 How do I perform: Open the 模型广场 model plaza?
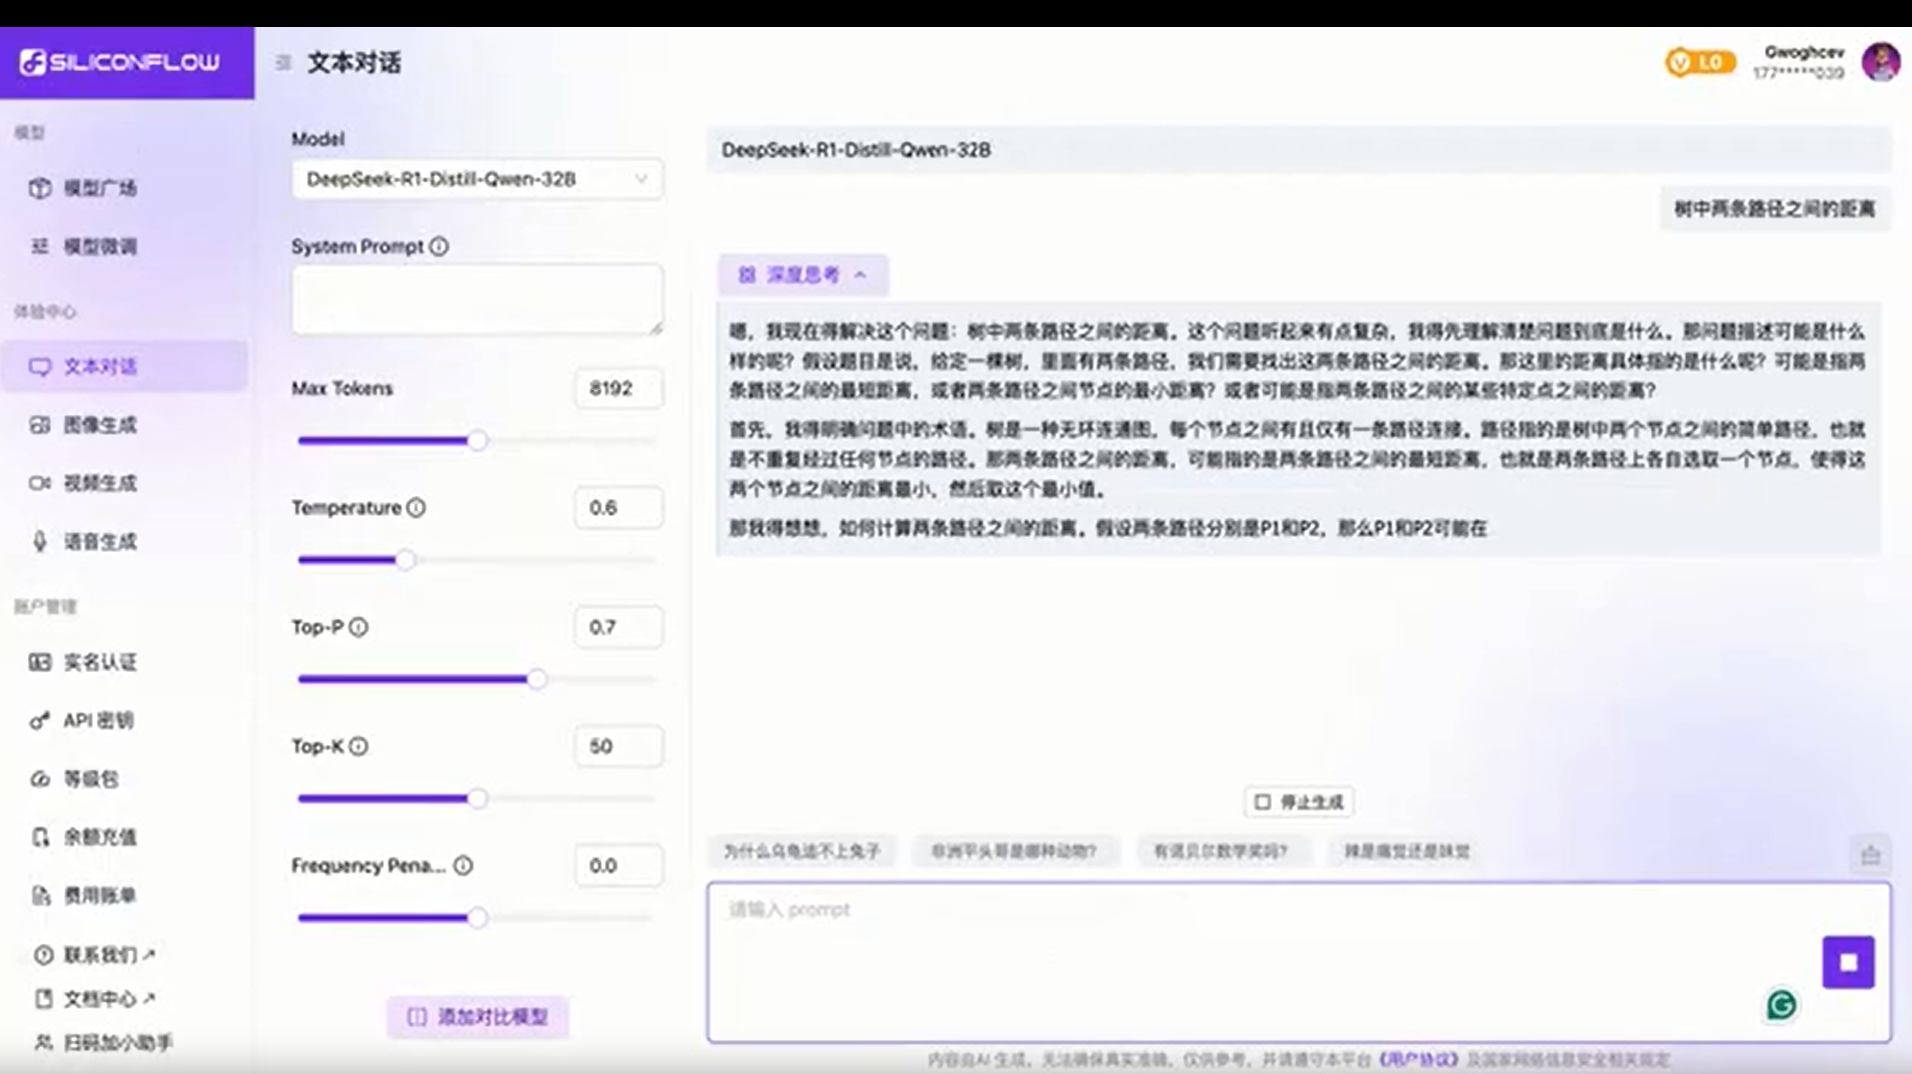pos(100,188)
